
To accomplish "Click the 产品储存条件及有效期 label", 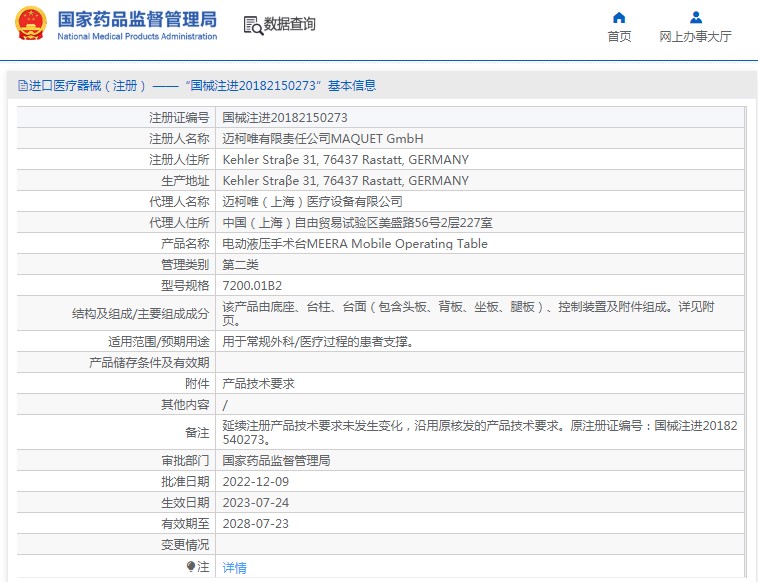I will coord(149,363).
